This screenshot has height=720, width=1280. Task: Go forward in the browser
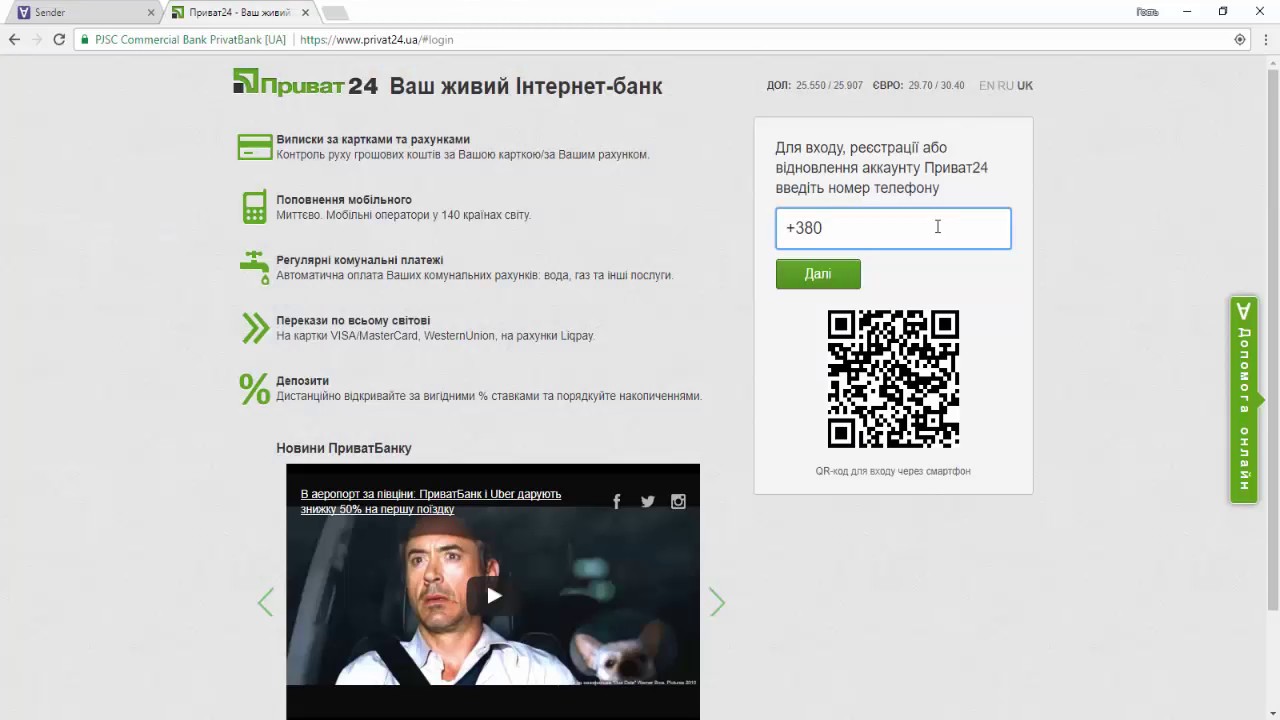click(x=37, y=39)
